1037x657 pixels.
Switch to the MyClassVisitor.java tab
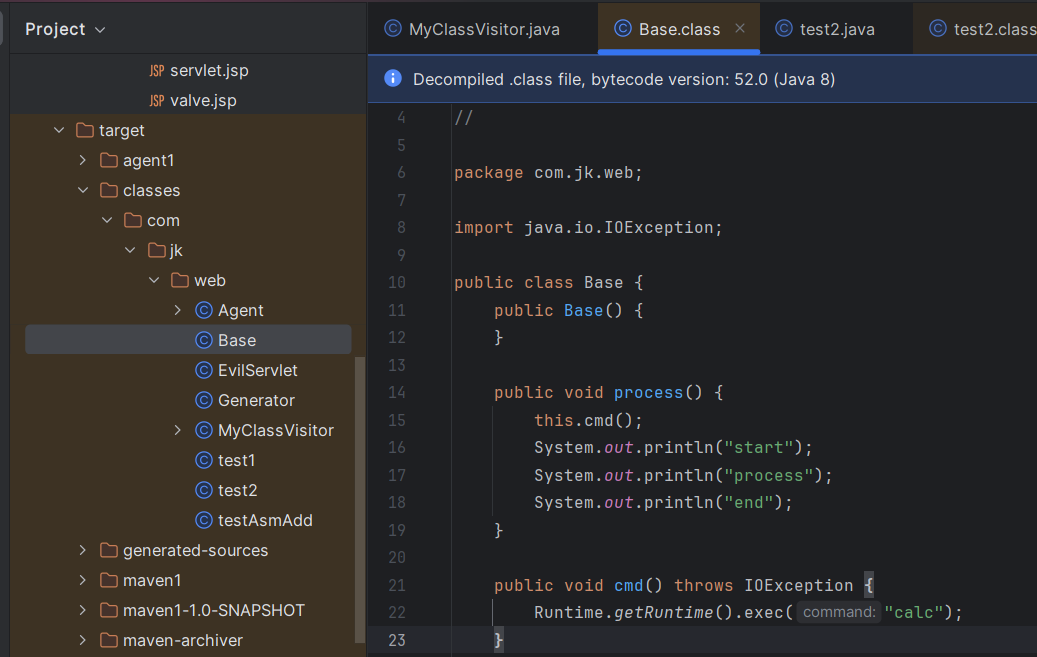[483, 29]
